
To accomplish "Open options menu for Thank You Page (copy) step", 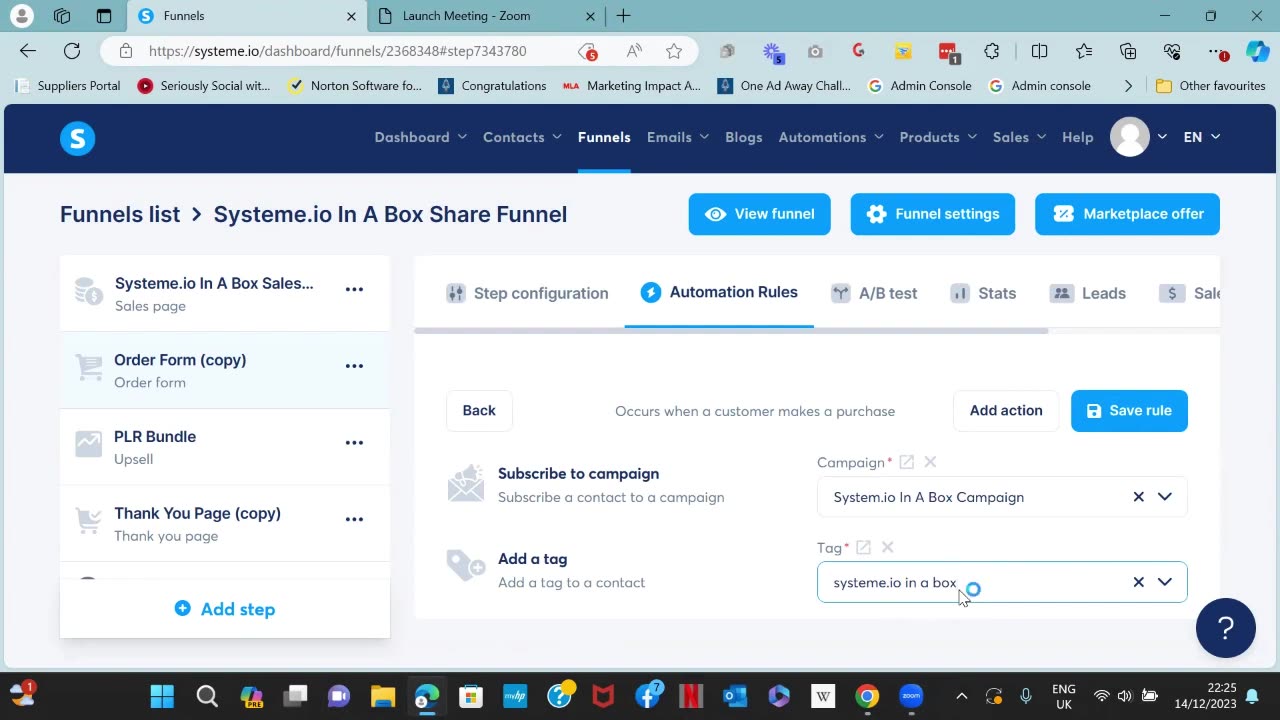I will (x=354, y=519).
